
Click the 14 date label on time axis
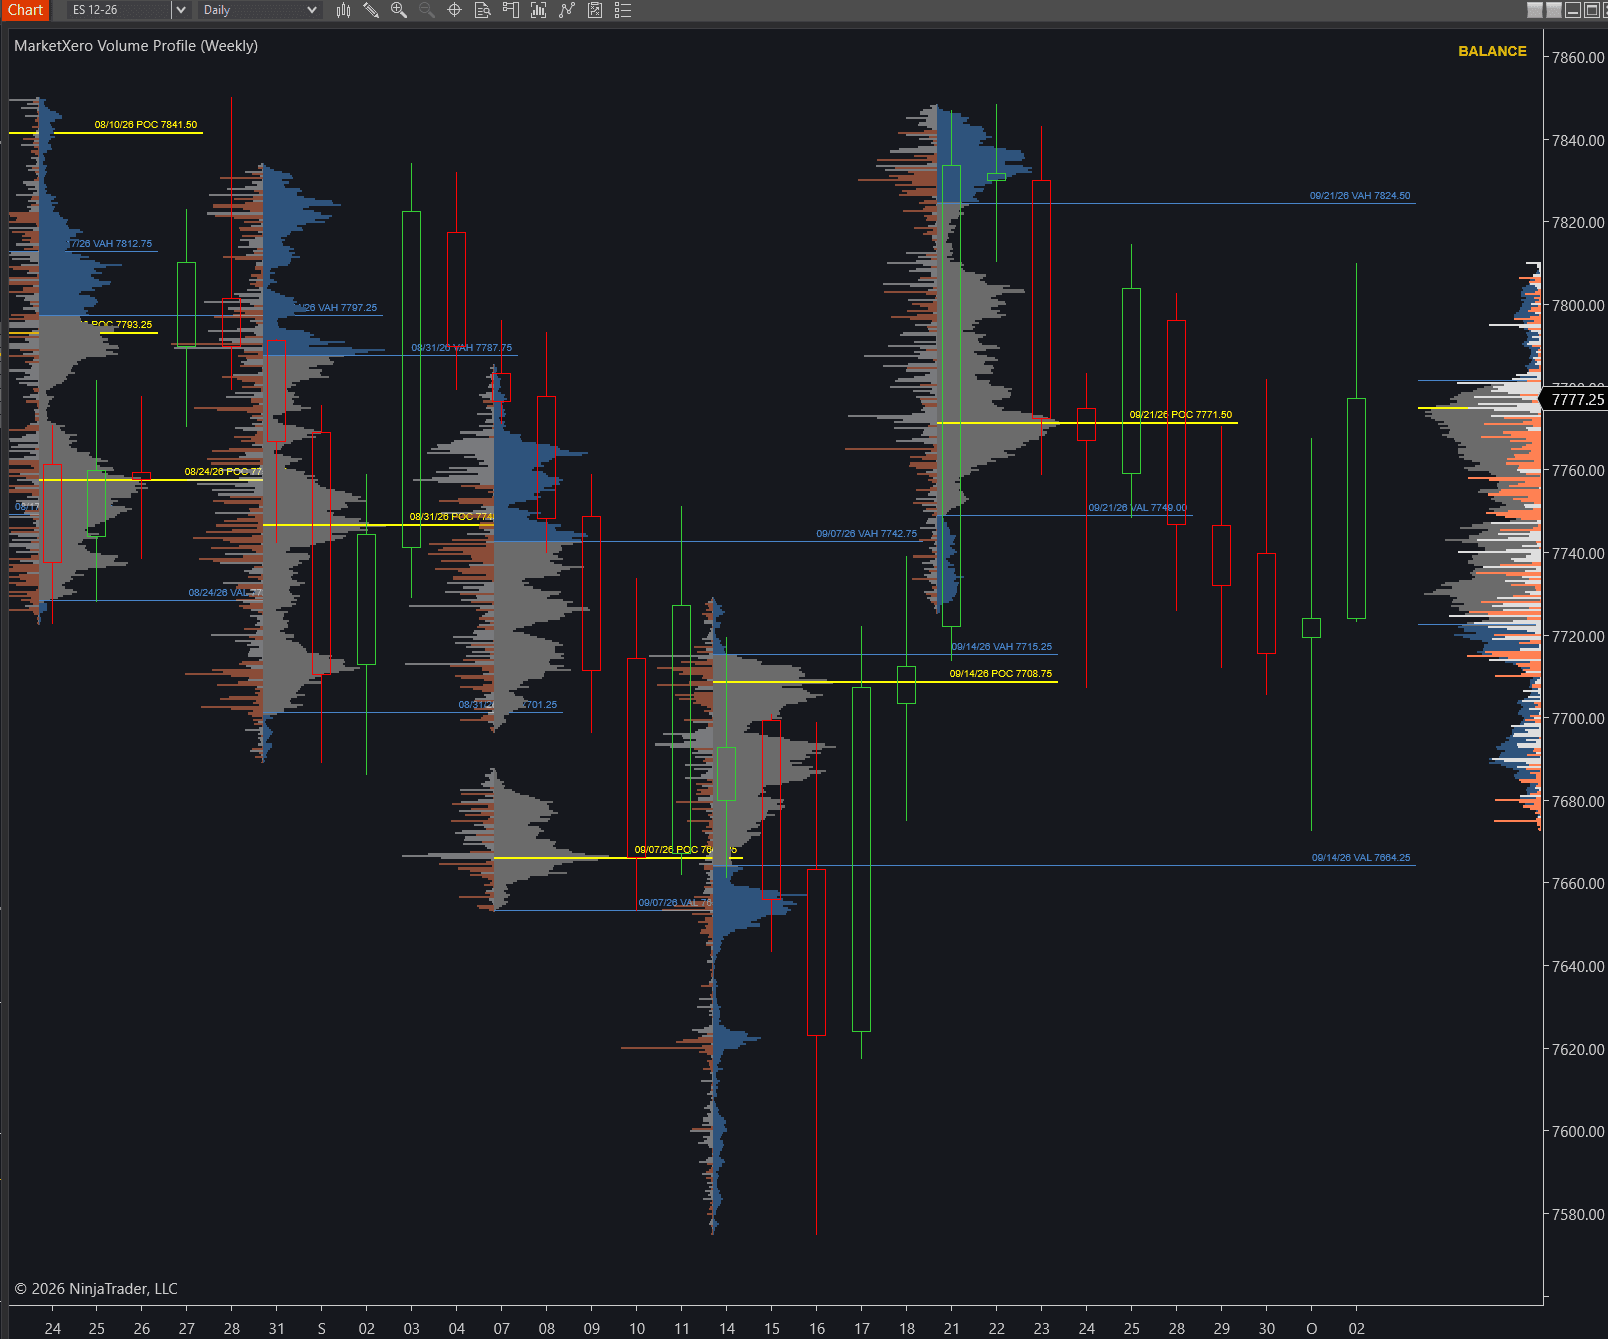tap(727, 1329)
